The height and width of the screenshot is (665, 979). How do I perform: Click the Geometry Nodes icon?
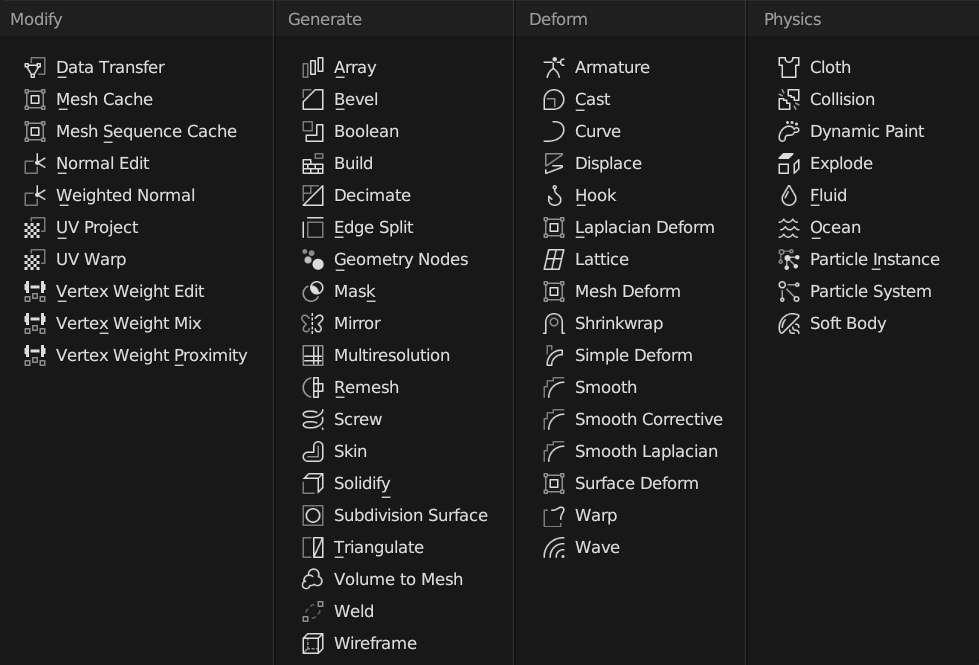(313, 259)
